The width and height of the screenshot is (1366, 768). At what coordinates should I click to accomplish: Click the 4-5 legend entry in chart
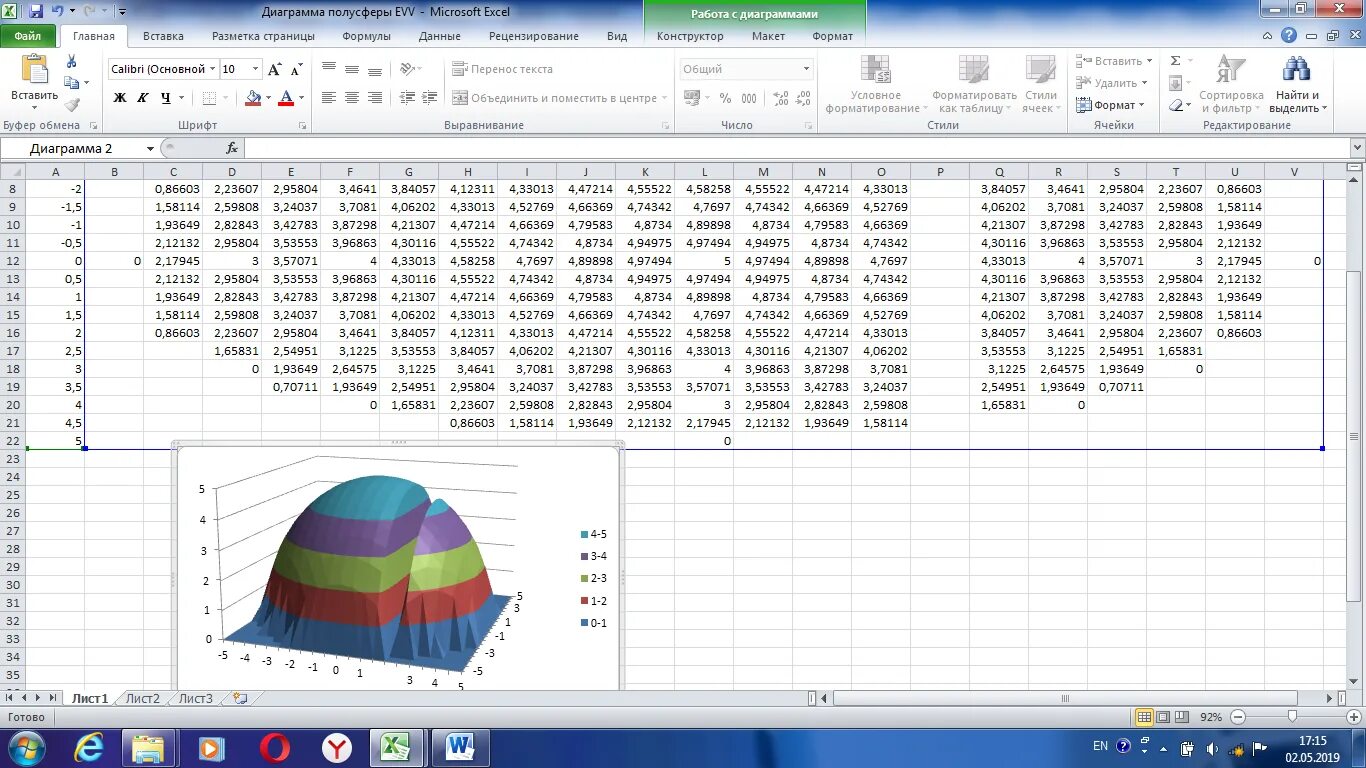(593, 534)
